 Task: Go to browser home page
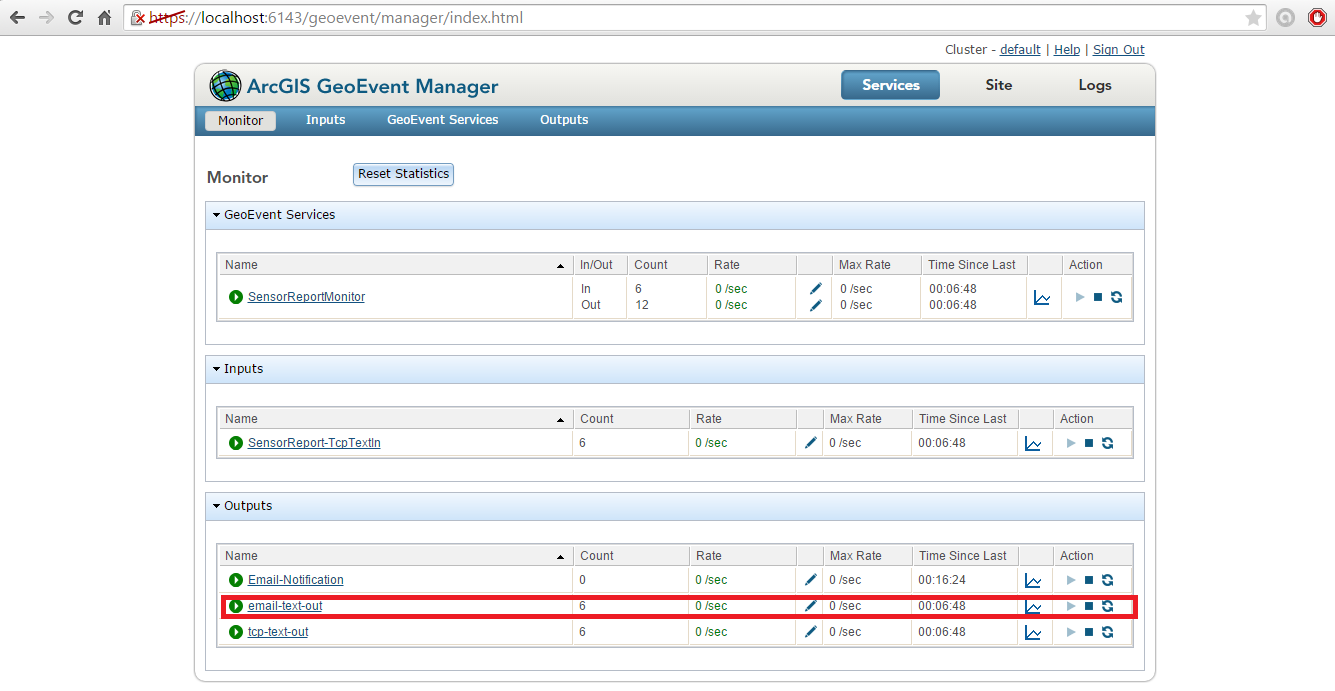pyautogui.click(x=104, y=18)
